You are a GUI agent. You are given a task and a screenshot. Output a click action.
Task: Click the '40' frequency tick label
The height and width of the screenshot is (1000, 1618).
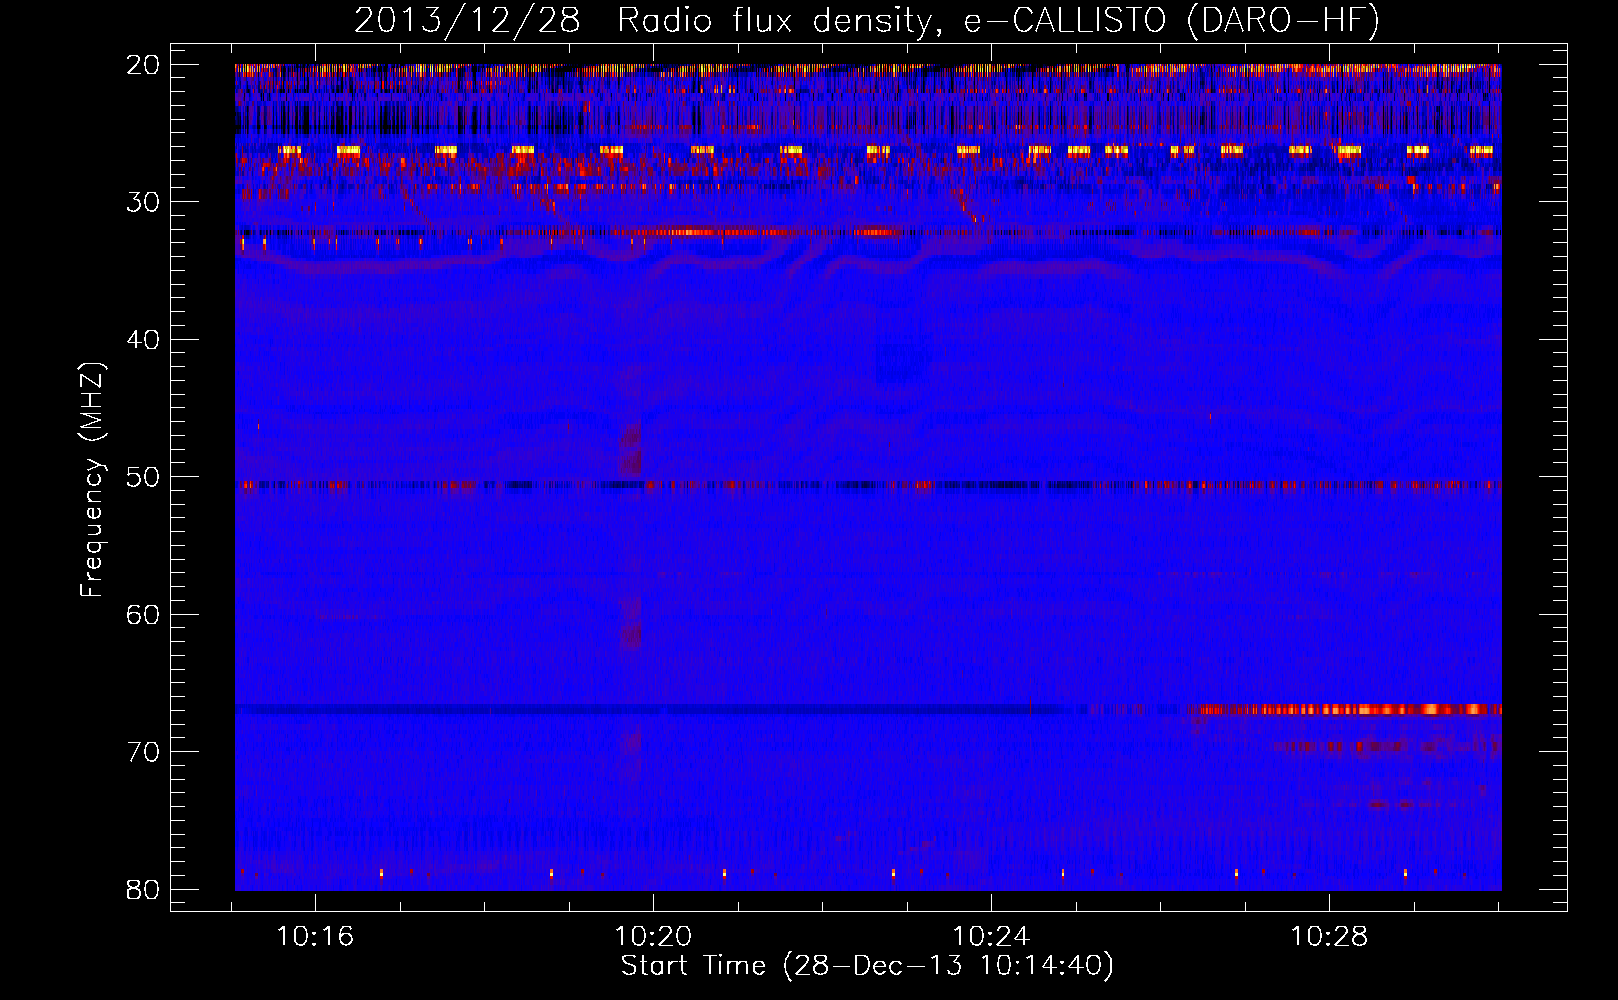coord(143,340)
